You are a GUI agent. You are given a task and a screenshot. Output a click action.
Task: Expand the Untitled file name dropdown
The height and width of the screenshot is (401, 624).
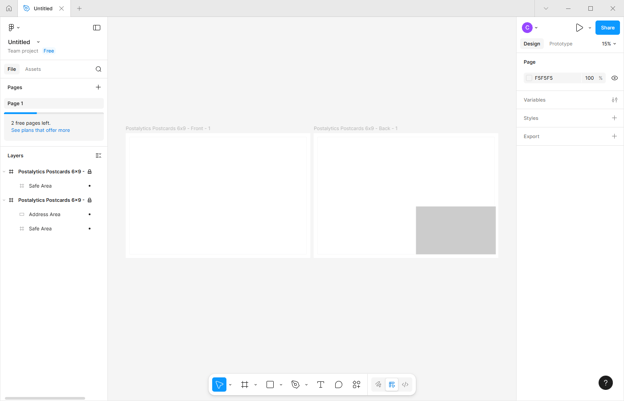38,42
